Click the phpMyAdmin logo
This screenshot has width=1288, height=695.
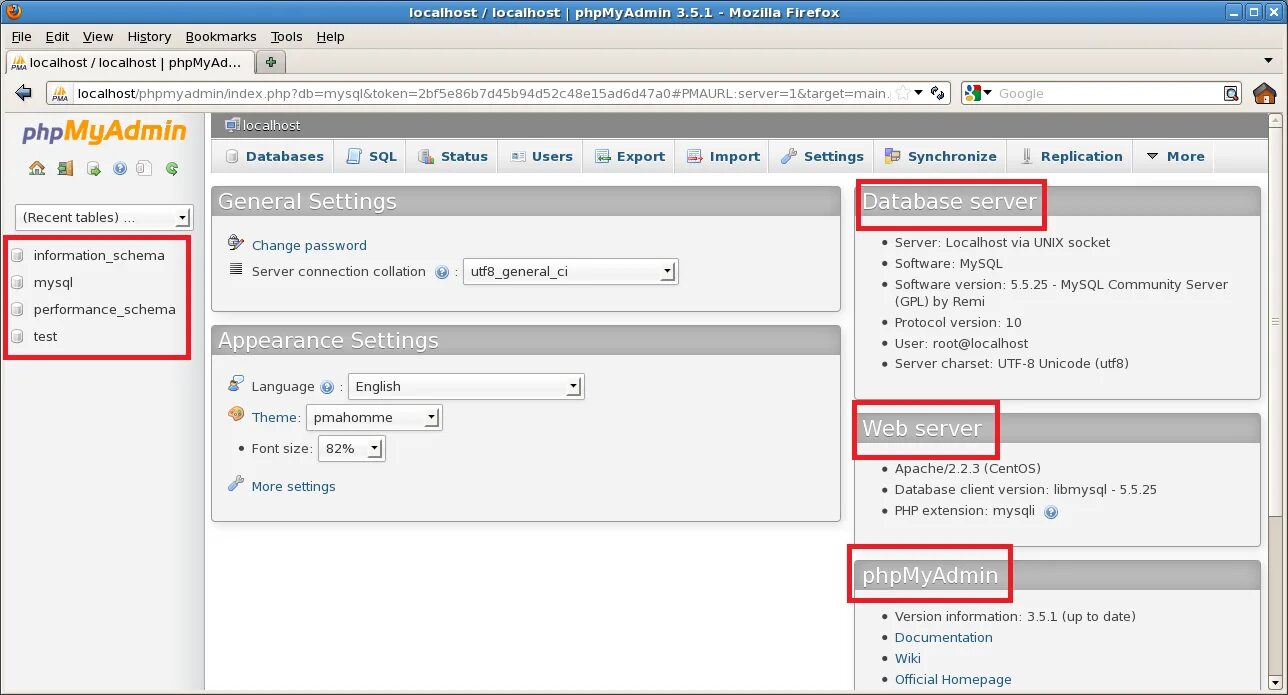[104, 131]
